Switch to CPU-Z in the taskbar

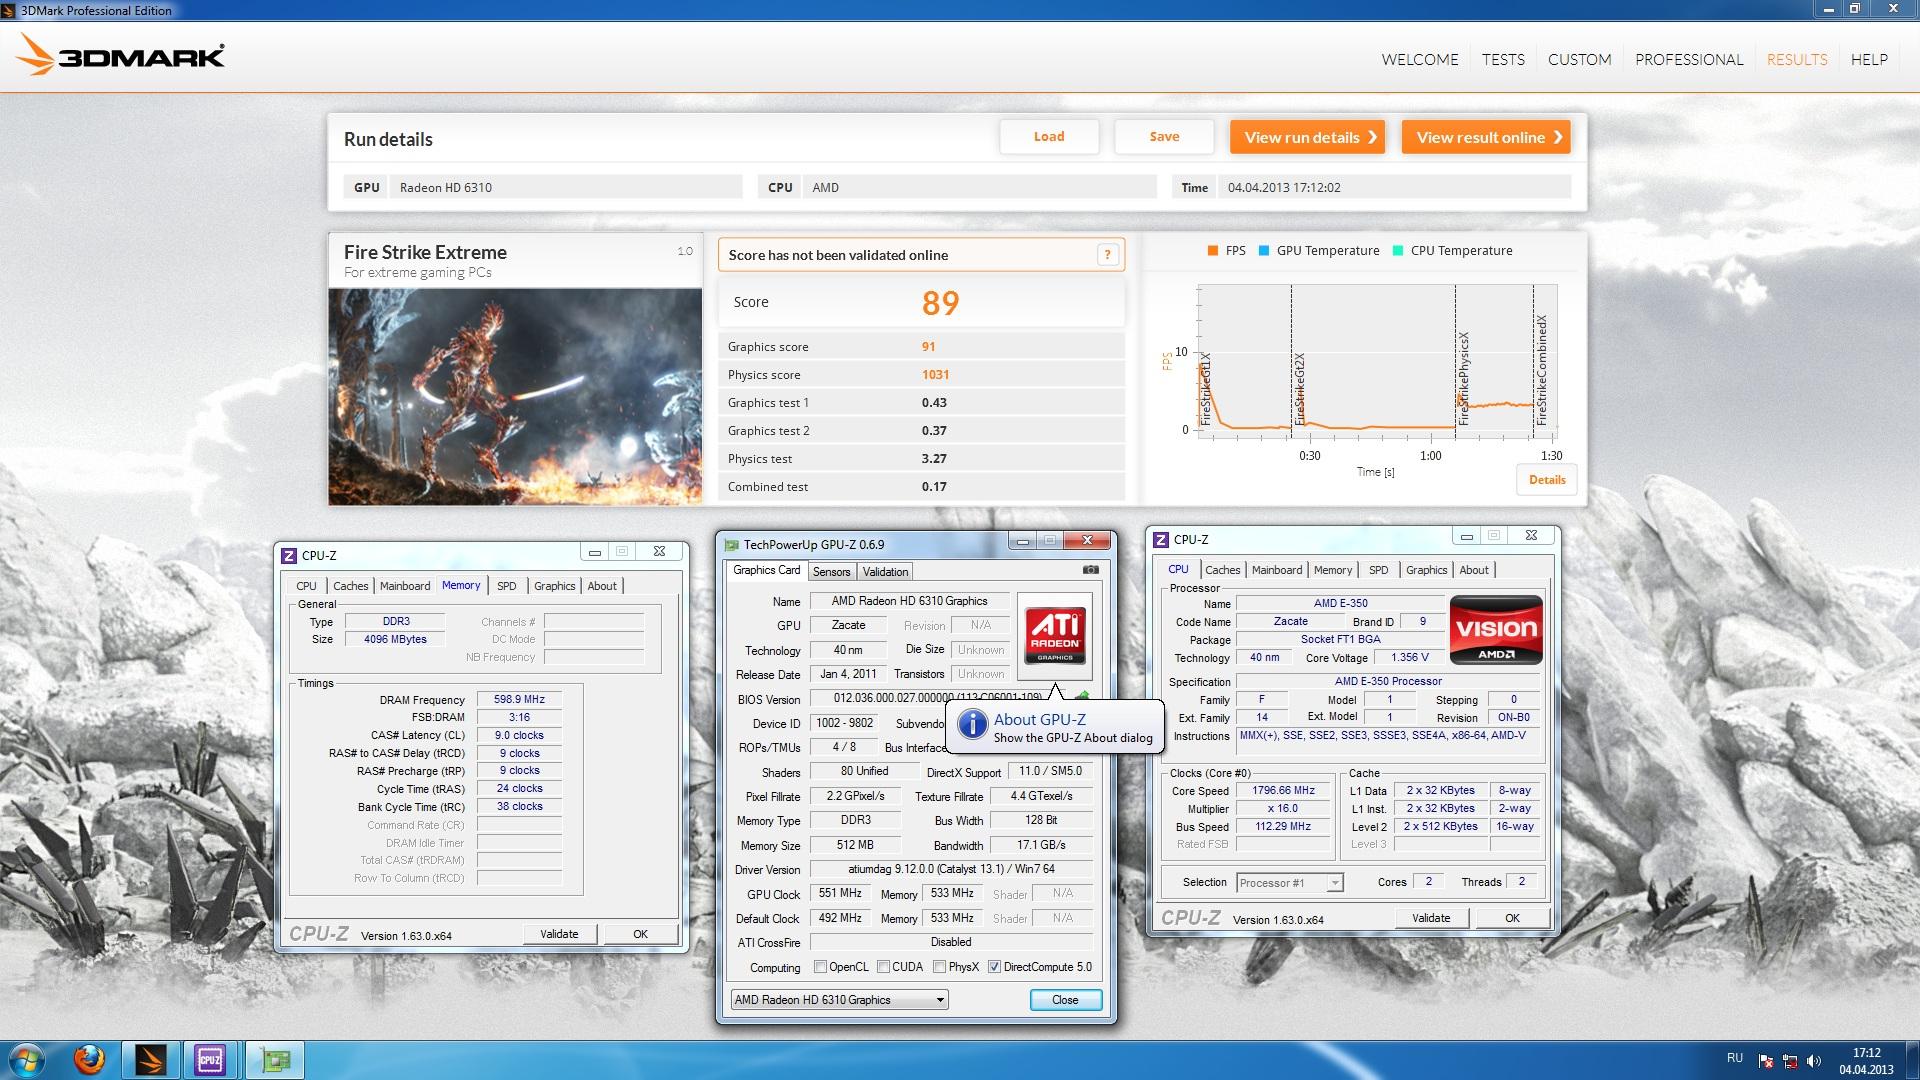(211, 1060)
